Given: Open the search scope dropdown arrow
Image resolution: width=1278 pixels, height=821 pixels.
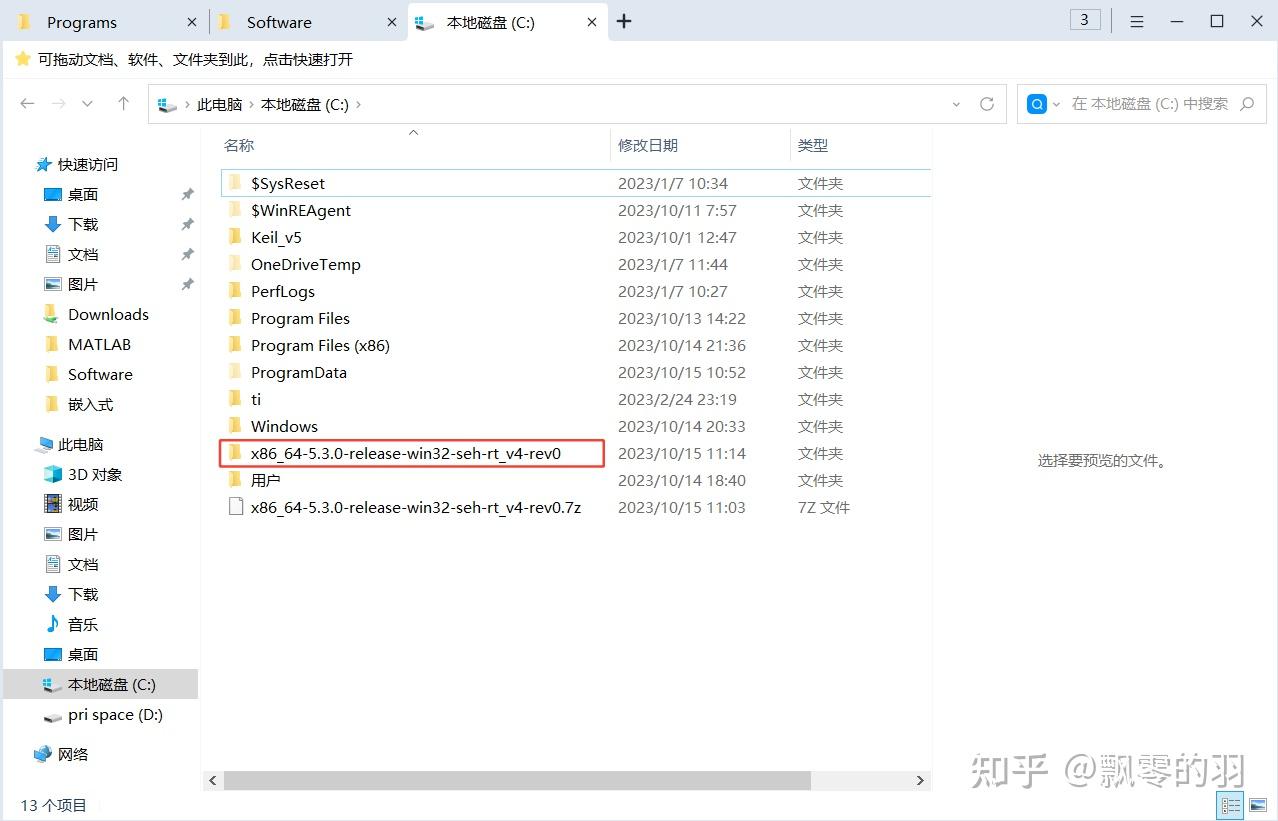Looking at the screenshot, I should [1057, 103].
